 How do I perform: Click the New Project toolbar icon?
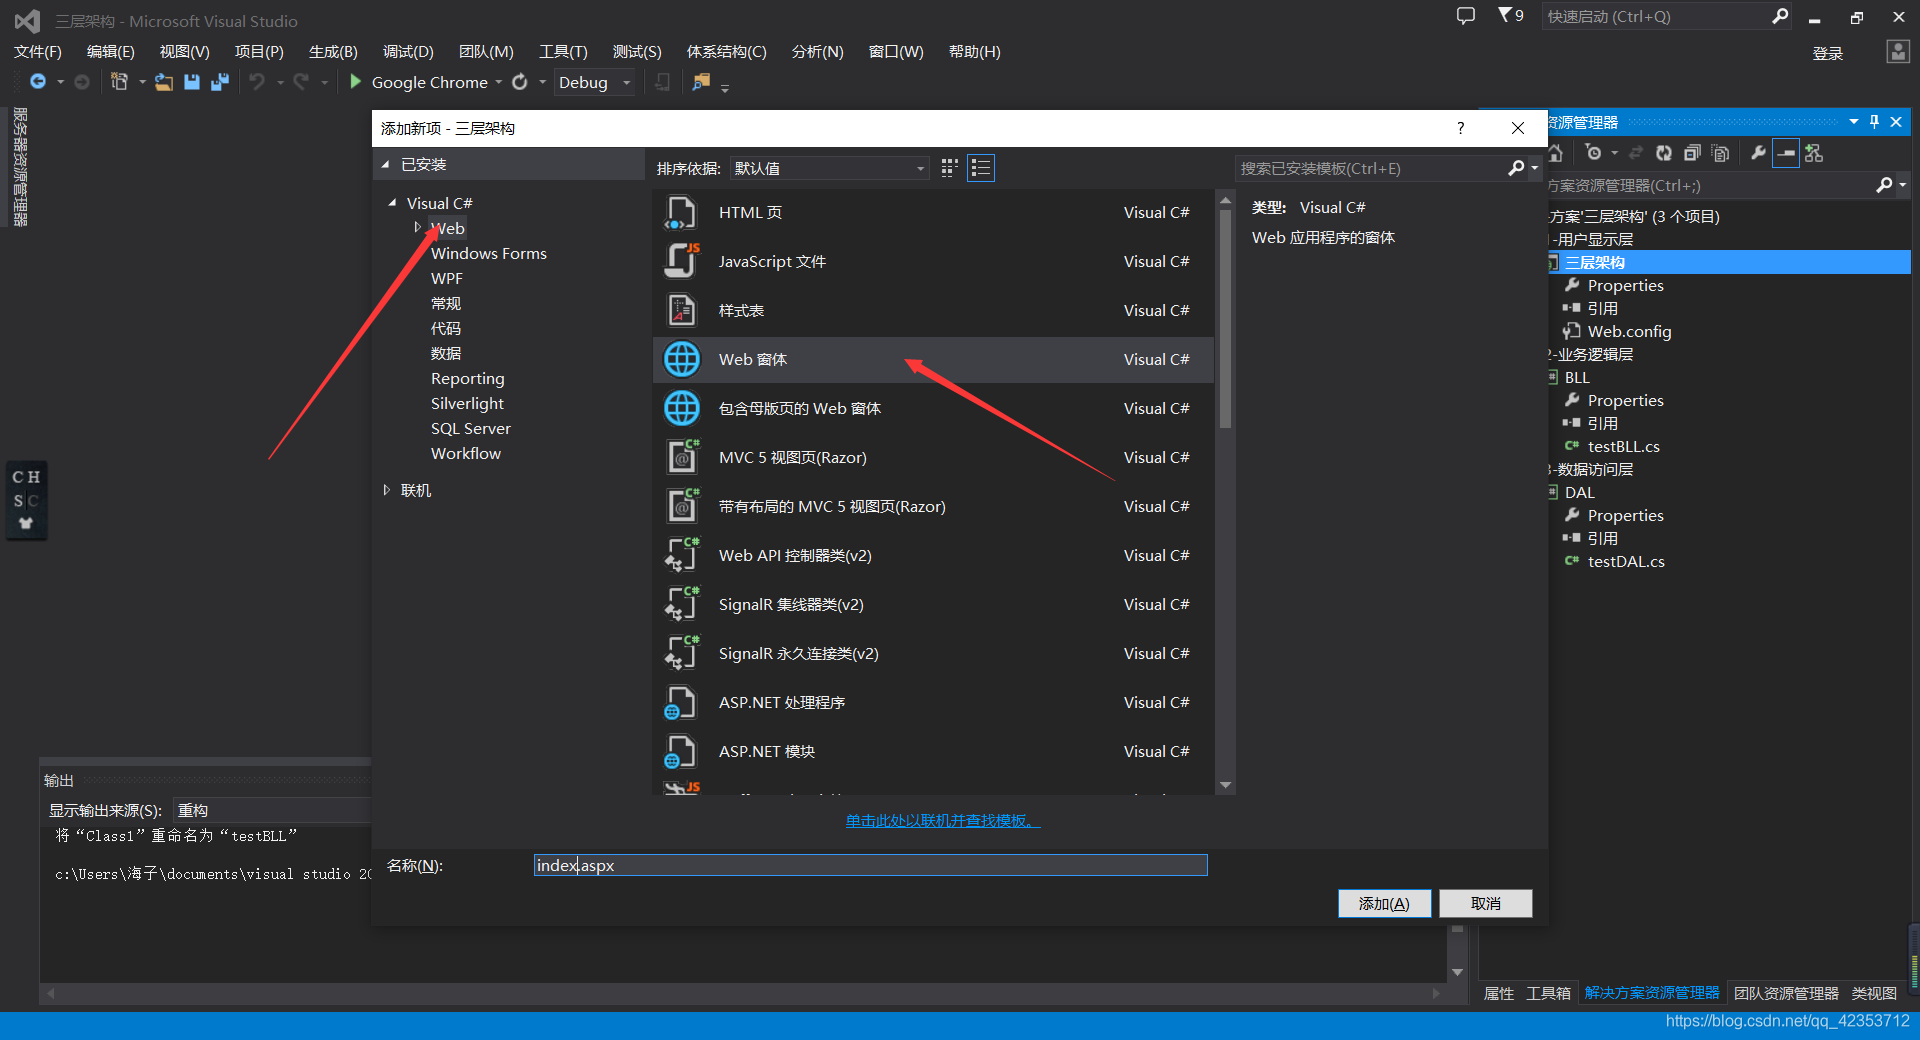(x=119, y=82)
